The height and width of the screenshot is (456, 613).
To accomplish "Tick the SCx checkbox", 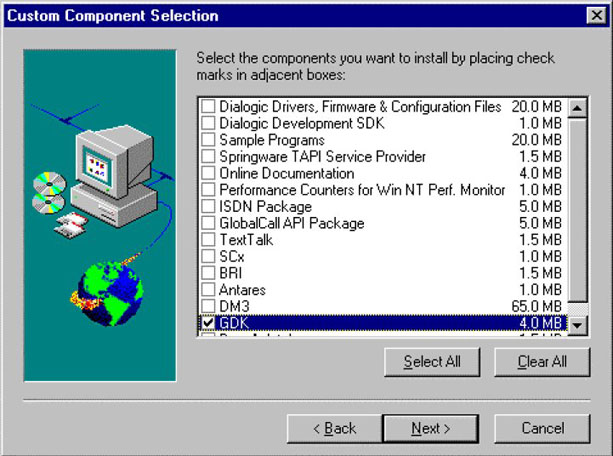I will [x=208, y=256].
